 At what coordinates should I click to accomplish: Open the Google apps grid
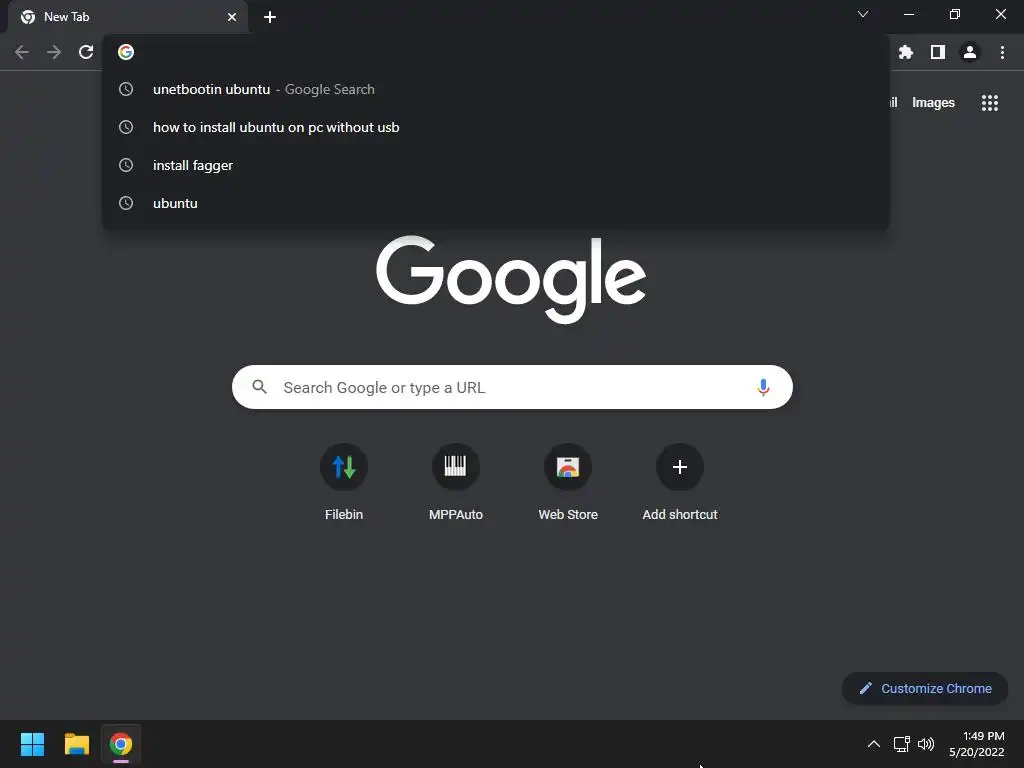(x=990, y=103)
